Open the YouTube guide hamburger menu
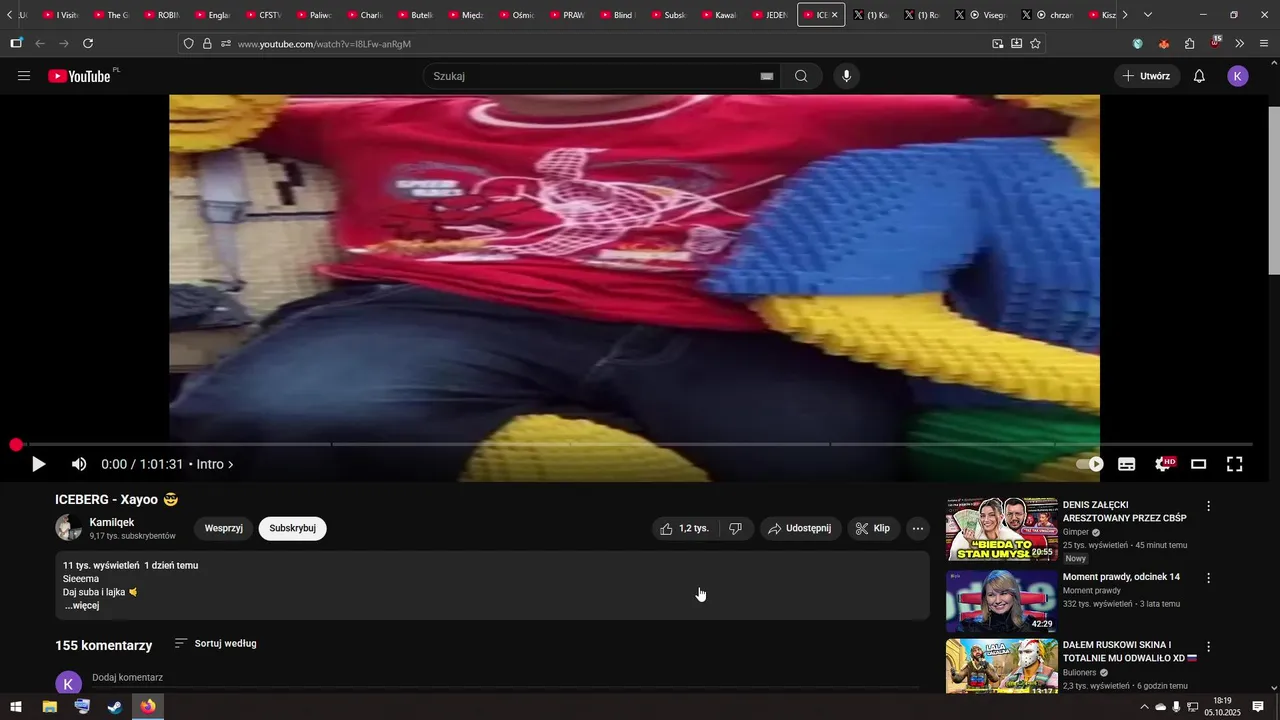This screenshot has width=1280, height=720. point(24,76)
